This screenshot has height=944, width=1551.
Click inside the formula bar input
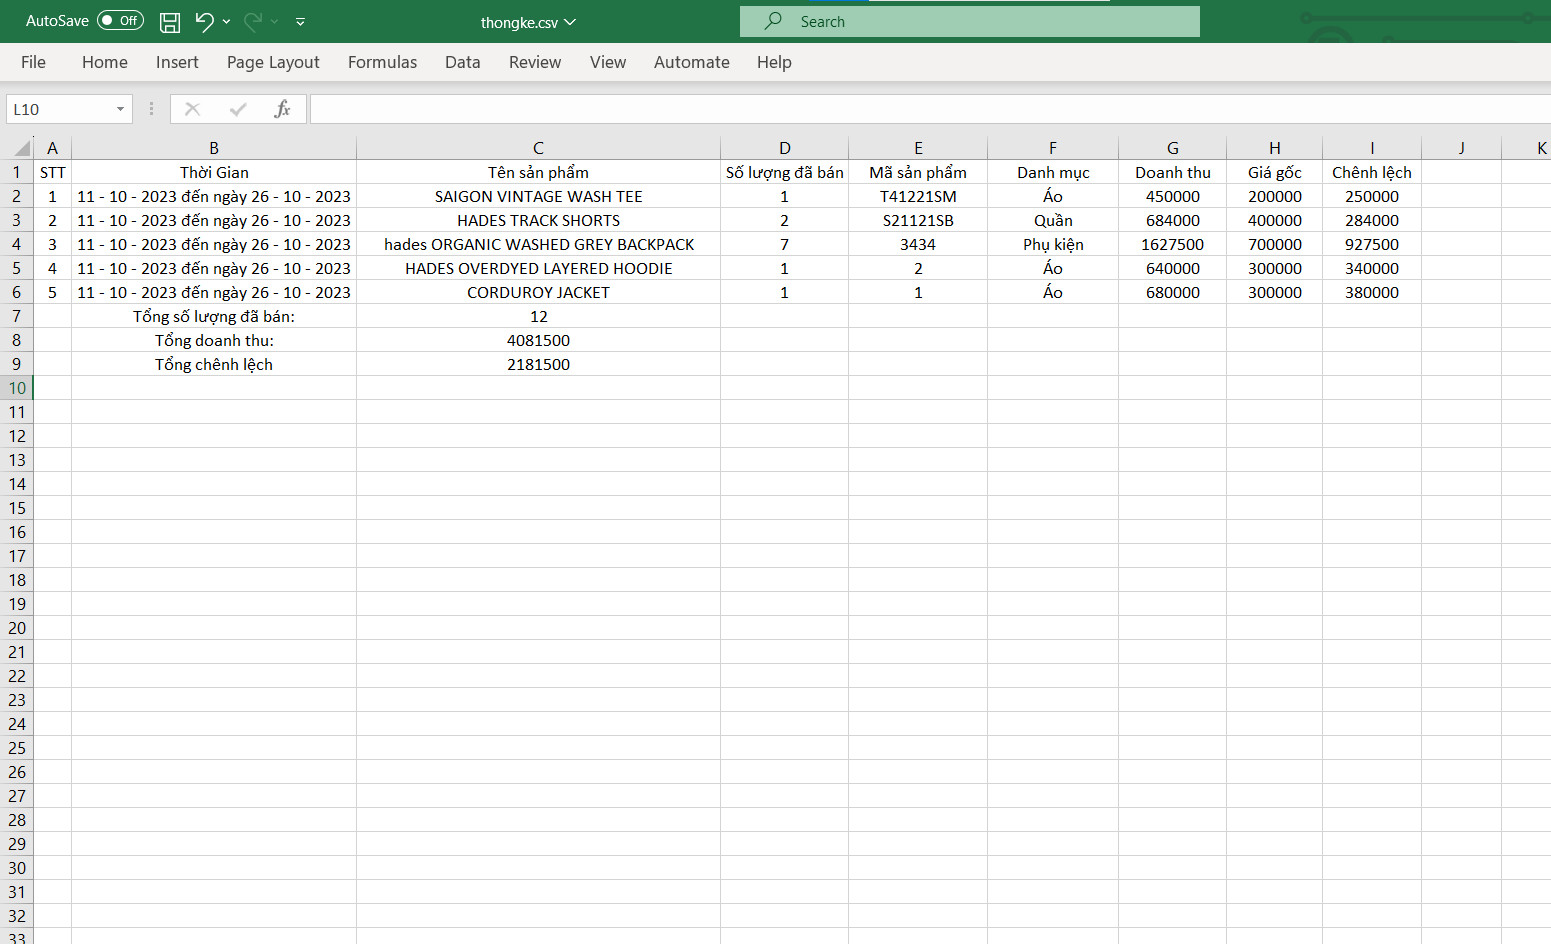tap(930, 109)
